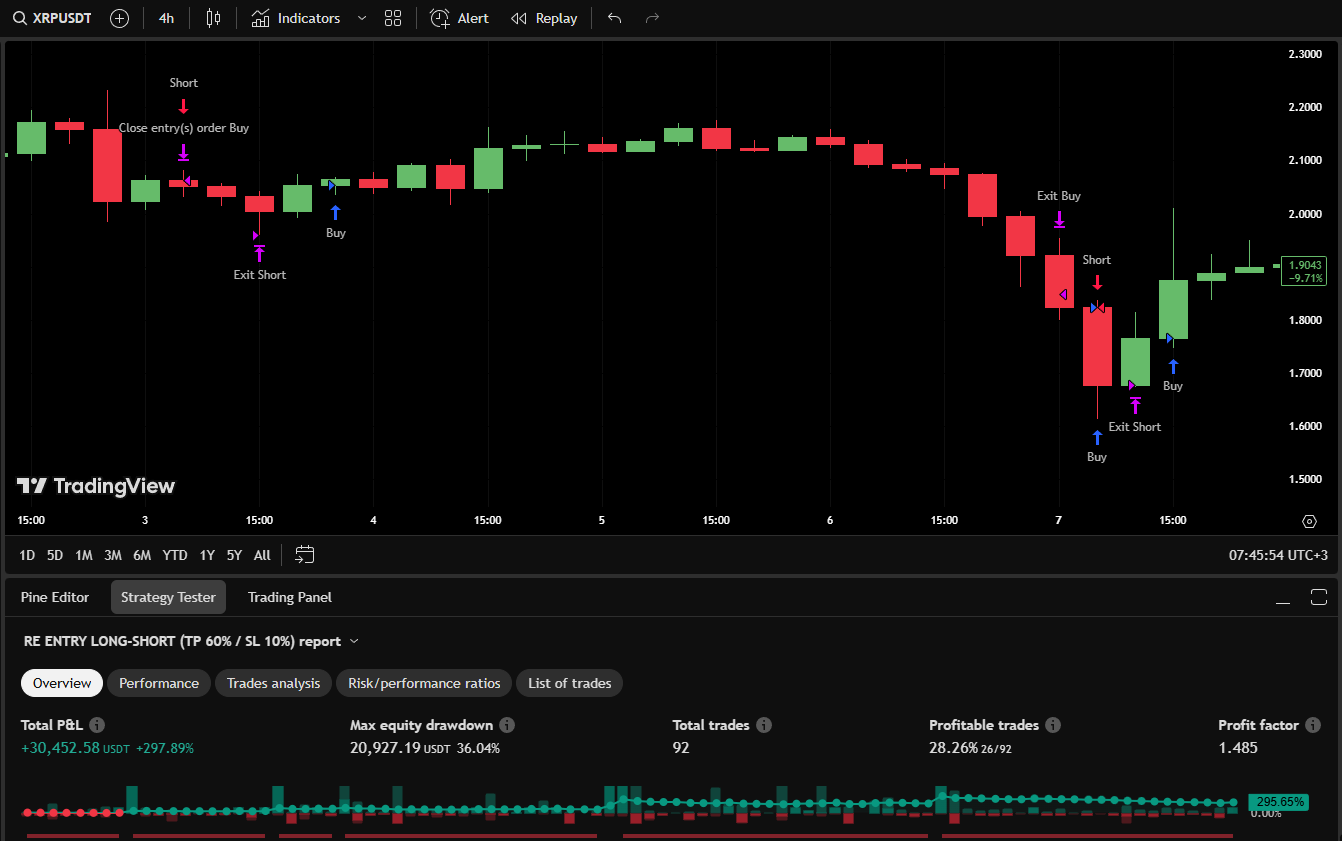The height and width of the screenshot is (841, 1342).
Task: Expand the Indicators favorites dropdown arrow
Action: pos(362,18)
